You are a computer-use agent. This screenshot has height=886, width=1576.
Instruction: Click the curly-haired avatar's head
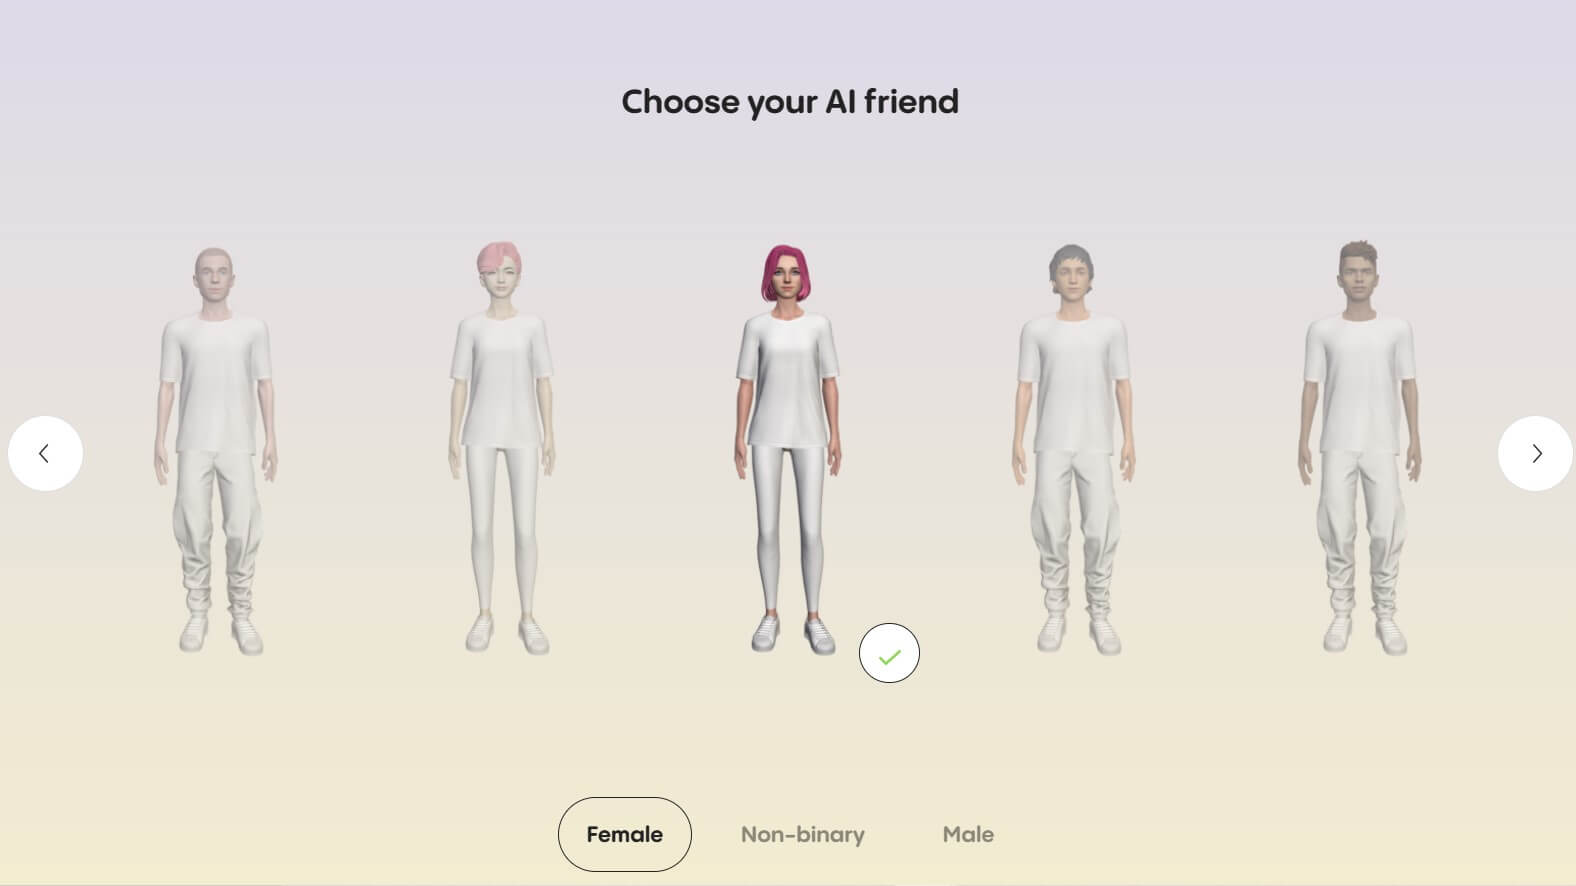[1359, 272]
